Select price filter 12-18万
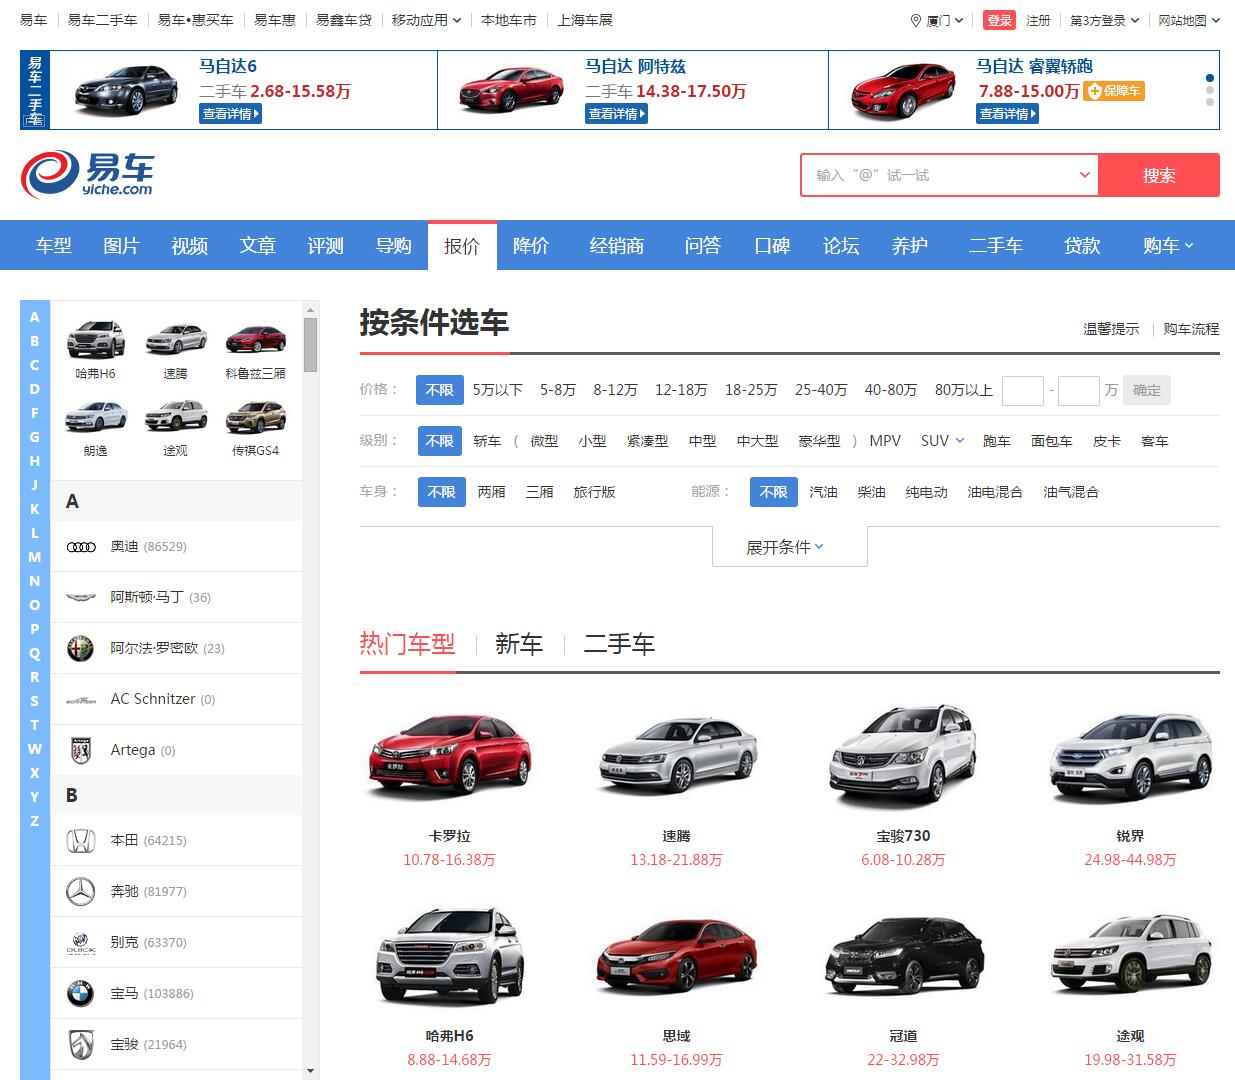This screenshot has width=1235, height=1080. 681,390
